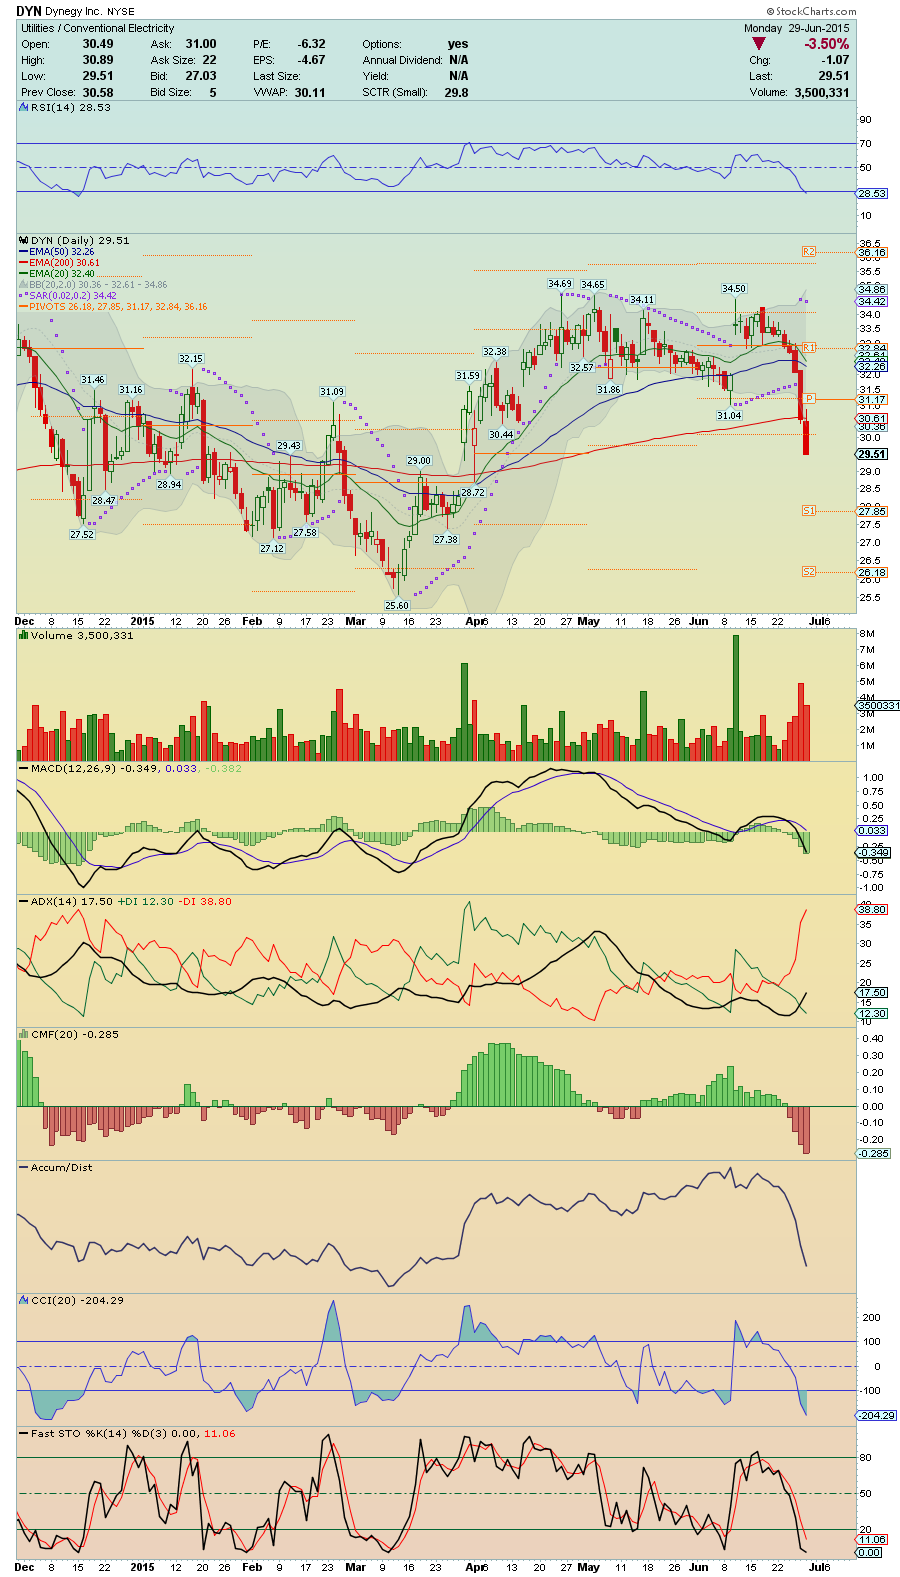Click the -0.285 CMF axis tag

[873, 1154]
